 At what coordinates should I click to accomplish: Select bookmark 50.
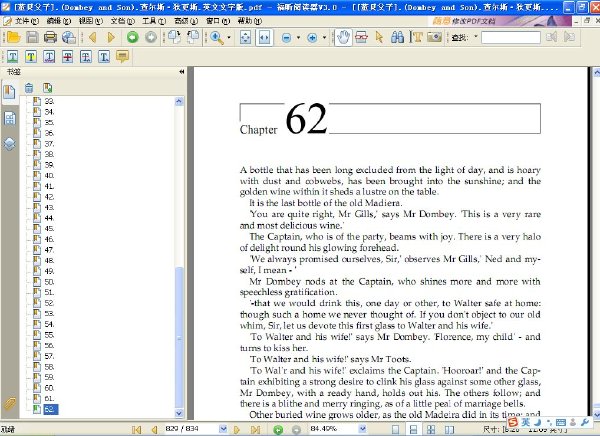(49, 282)
